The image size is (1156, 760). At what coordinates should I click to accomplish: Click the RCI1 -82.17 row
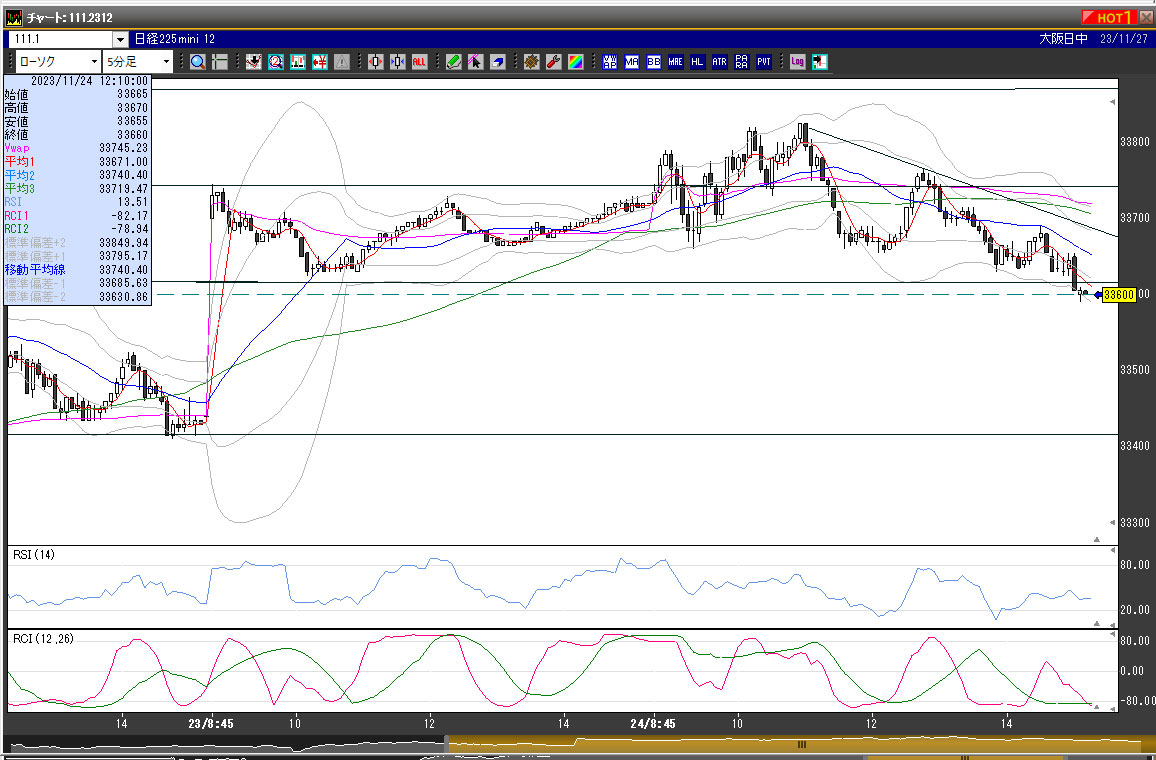point(77,215)
